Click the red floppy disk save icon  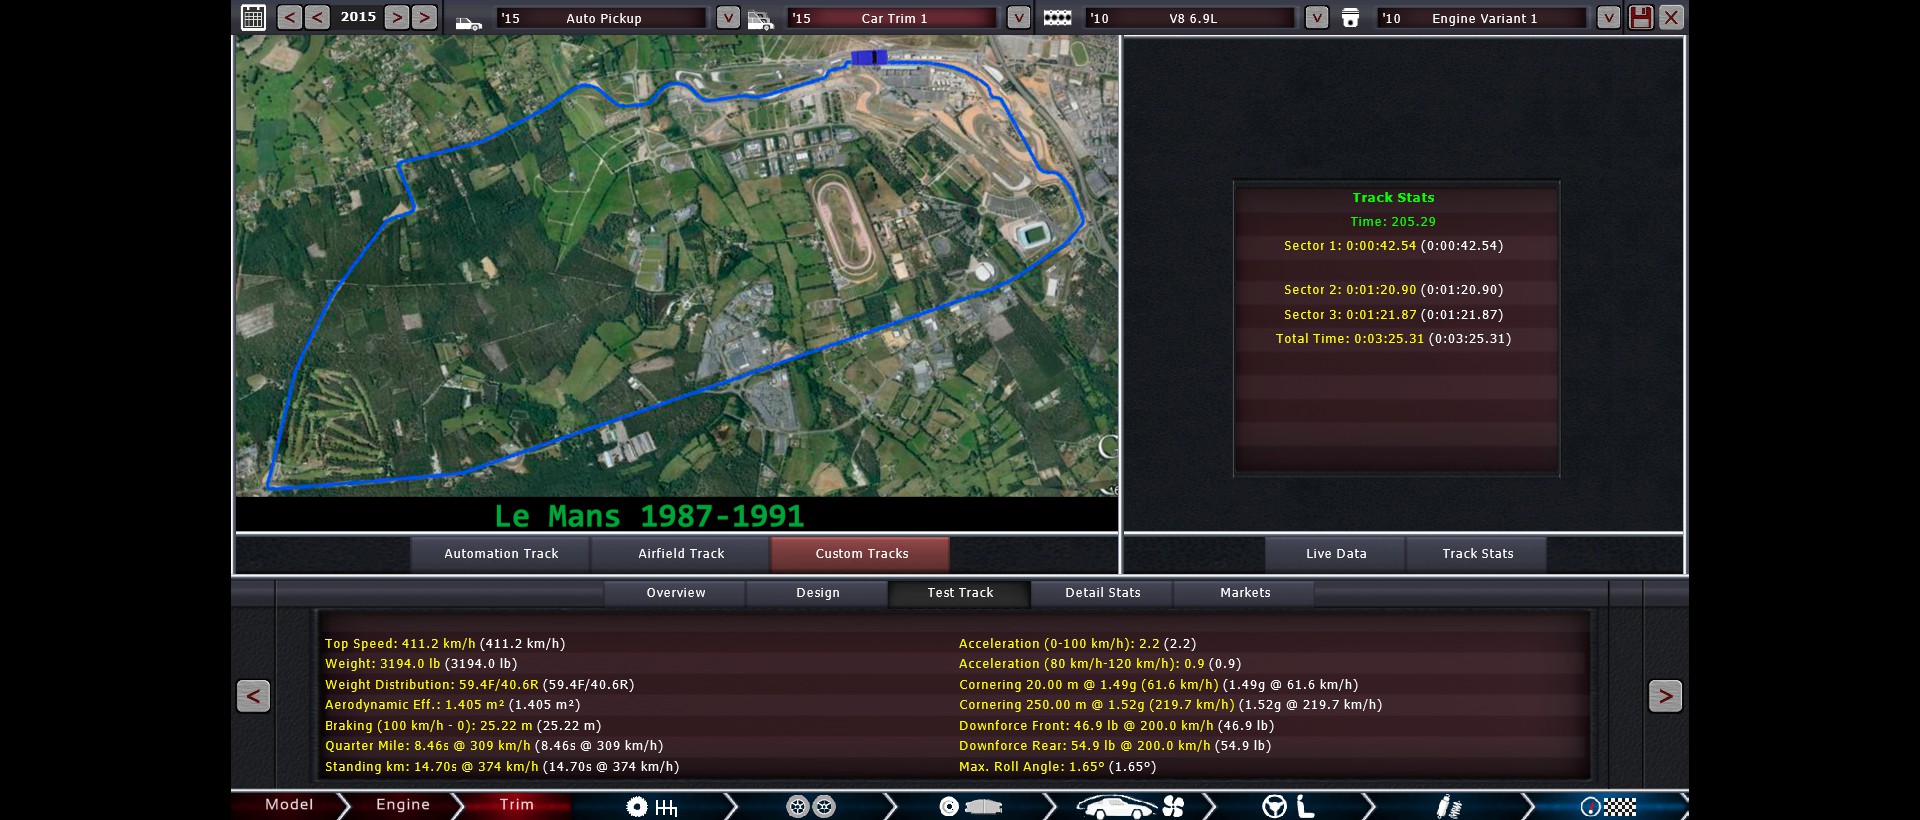pyautogui.click(x=1640, y=17)
